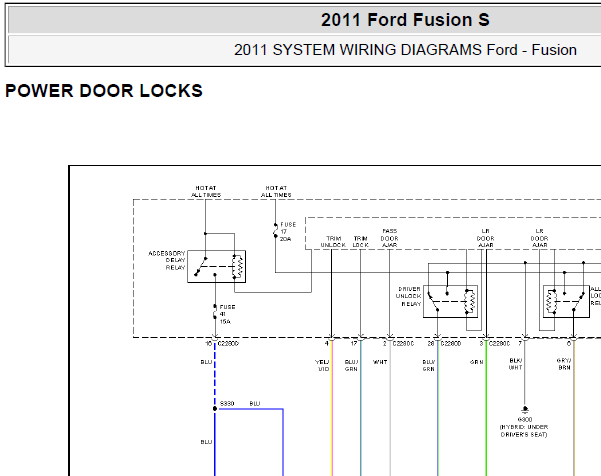
Task: Select the PASS DOOR AJAR label
Action: 389,238
